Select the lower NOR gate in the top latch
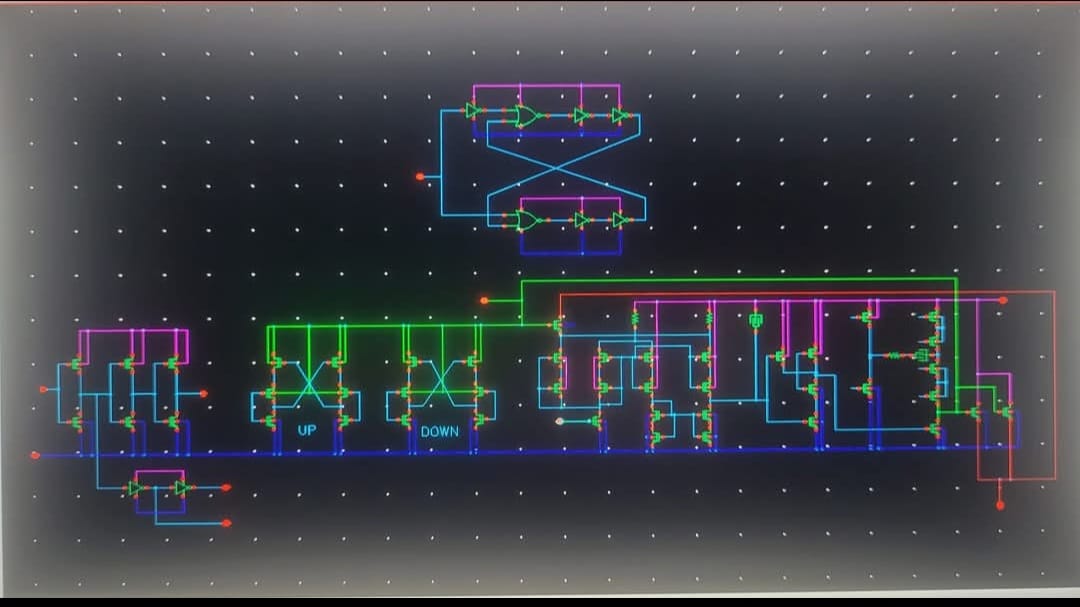 tap(528, 220)
